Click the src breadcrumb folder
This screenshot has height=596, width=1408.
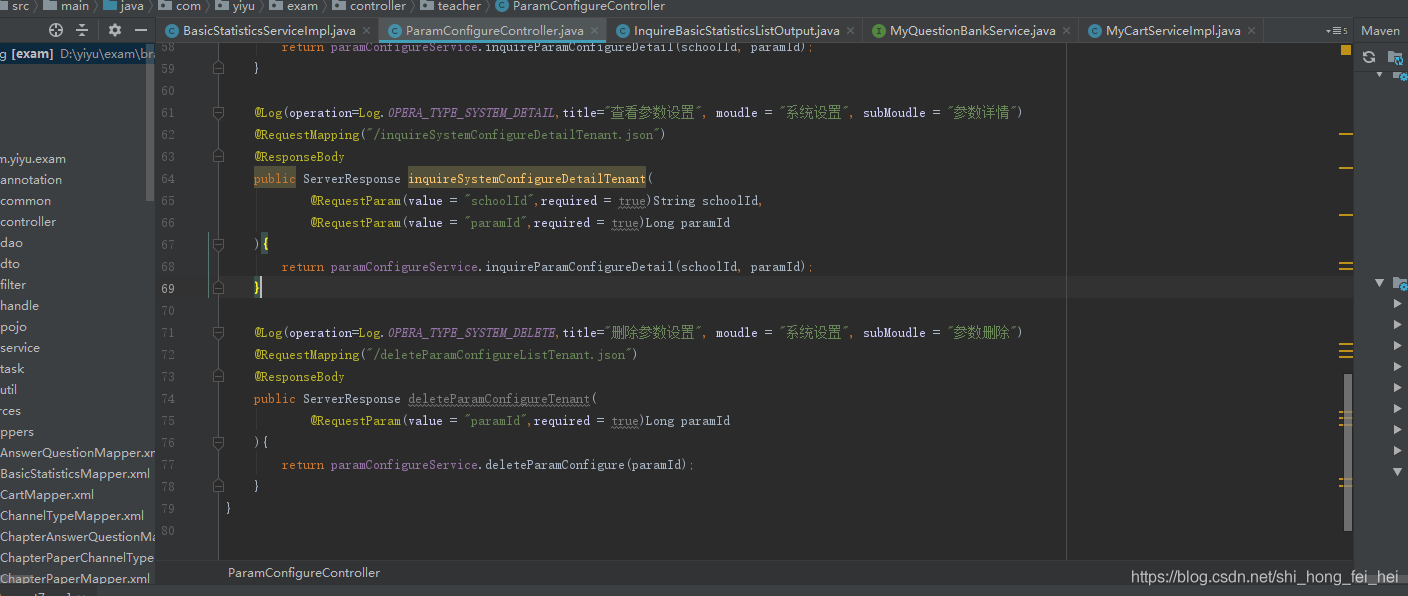click(x=18, y=6)
